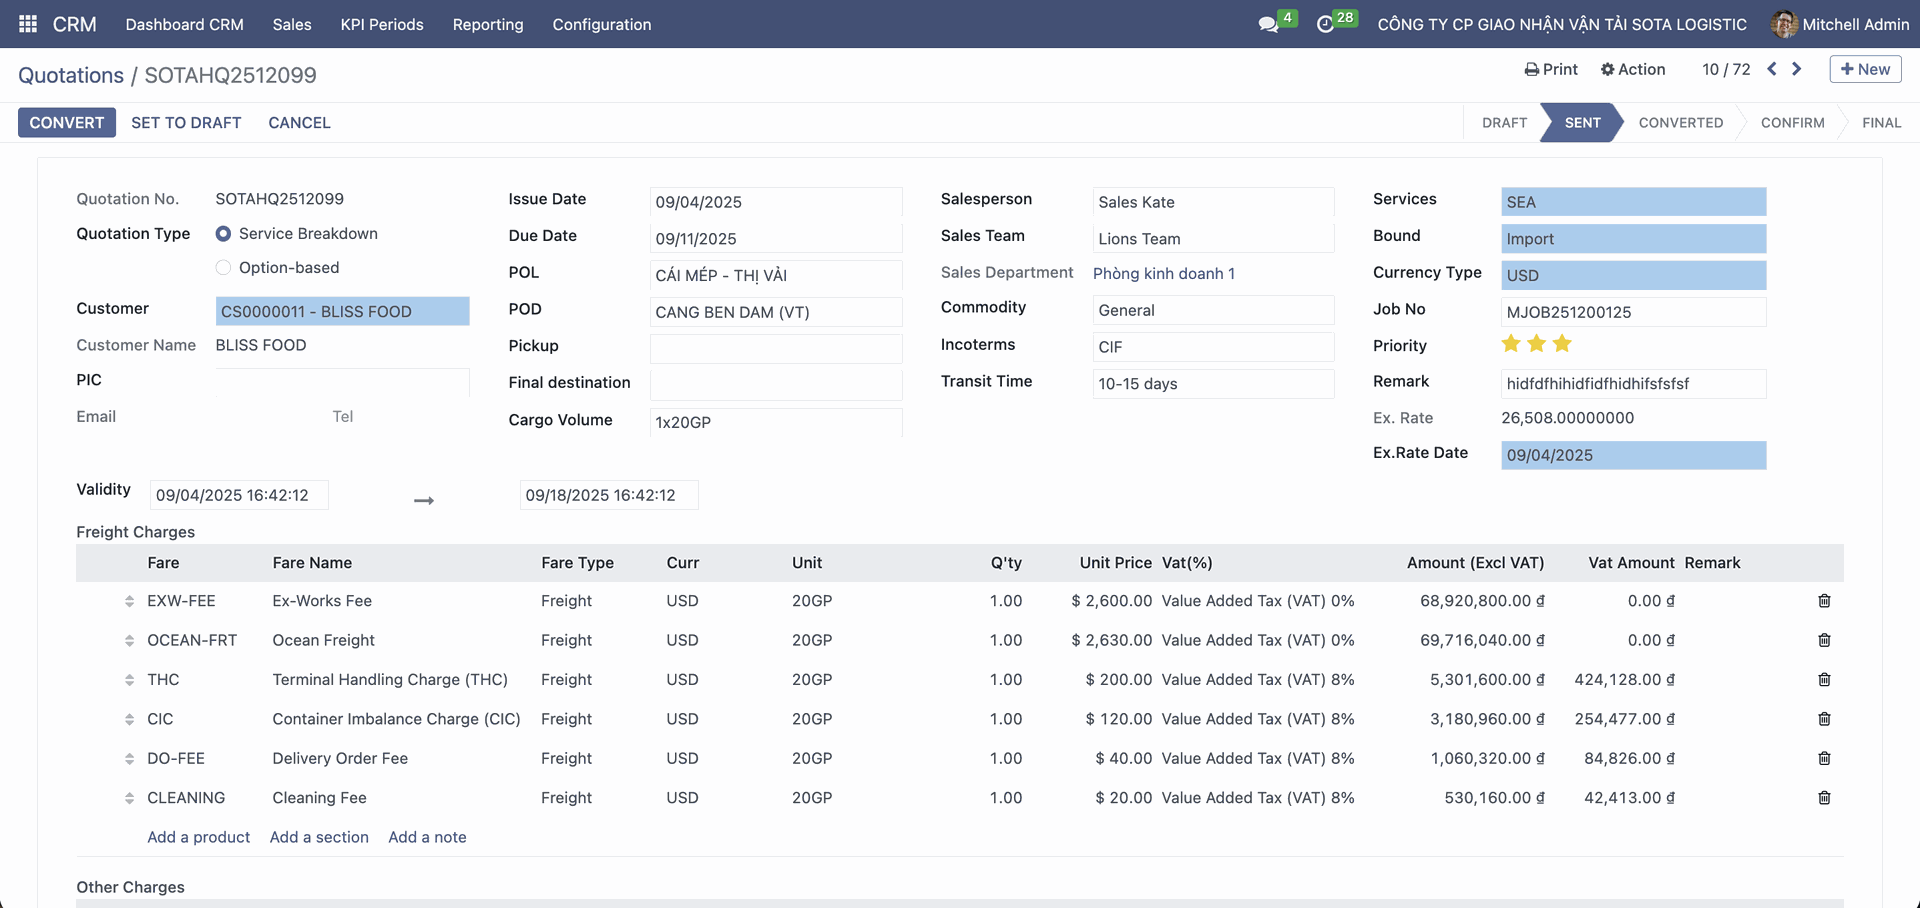Delete the EXW-FEE line with trash icon
This screenshot has height=908, width=1920.
click(1824, 601)
